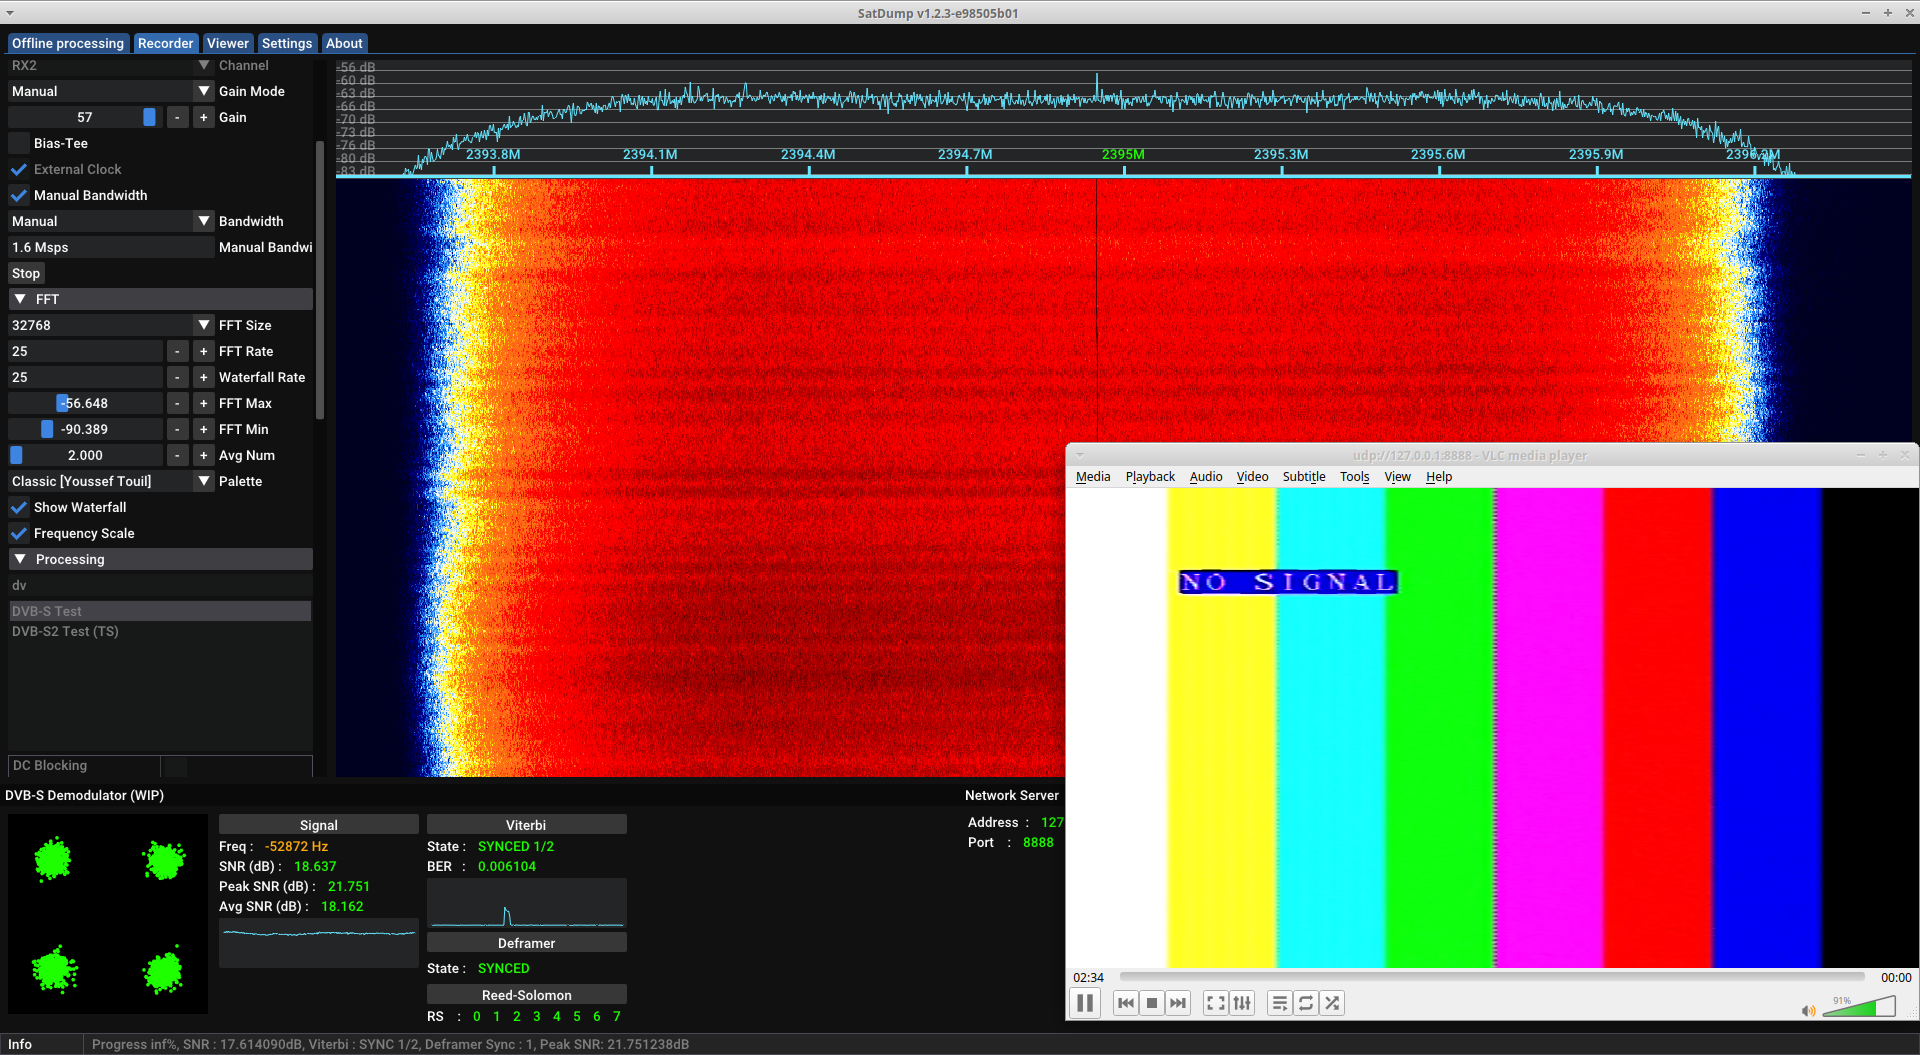Pause playback in VLC
Screen dimensions: 1920x1055
pos(1084,1003)
